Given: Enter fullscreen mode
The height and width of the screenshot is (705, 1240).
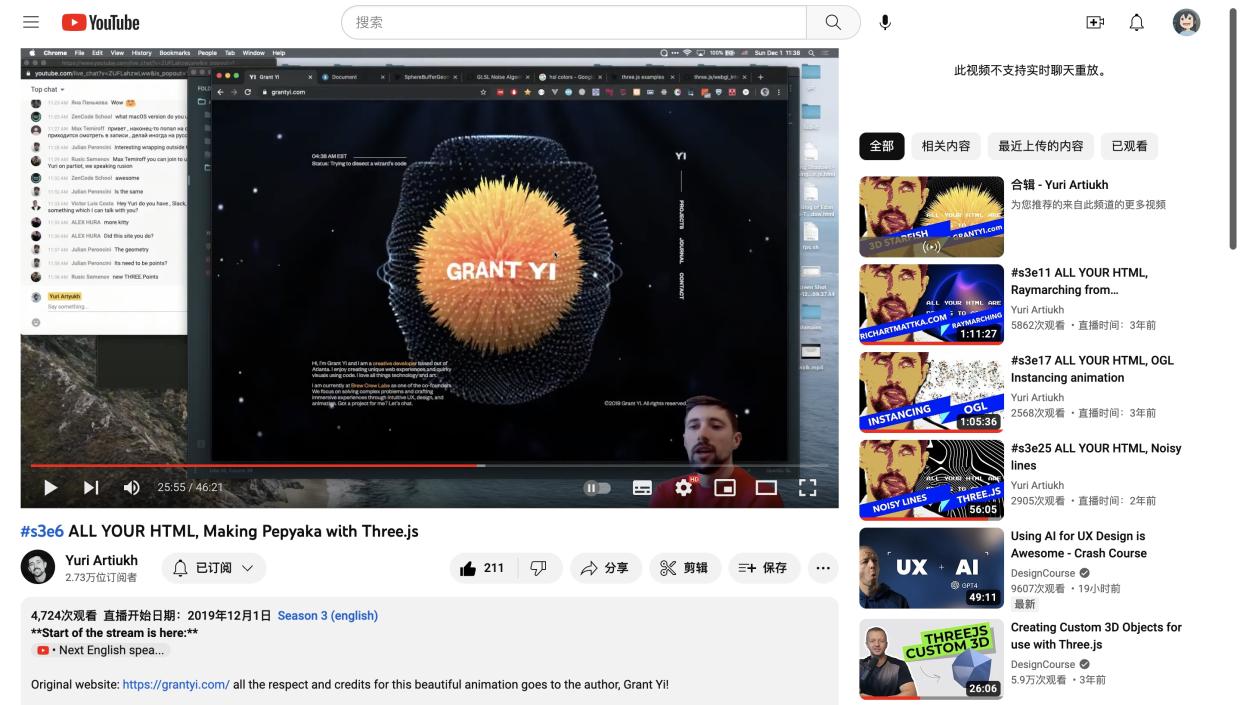Looking at the screenshot, I should [x=807, y=487].
